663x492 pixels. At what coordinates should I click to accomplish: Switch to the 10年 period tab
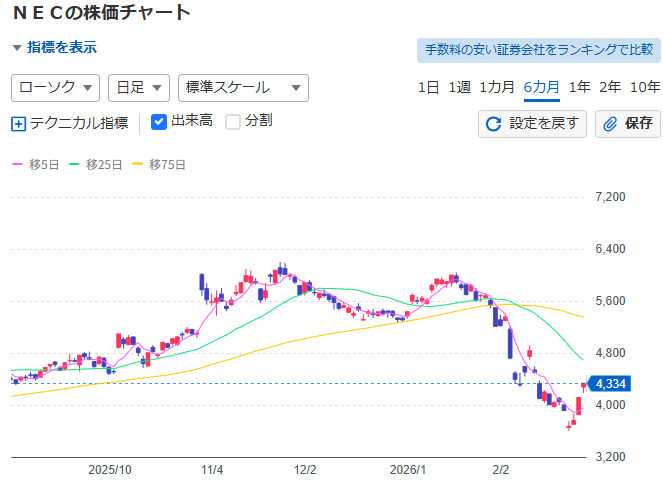pyautogui.click(x=645, y=87)
